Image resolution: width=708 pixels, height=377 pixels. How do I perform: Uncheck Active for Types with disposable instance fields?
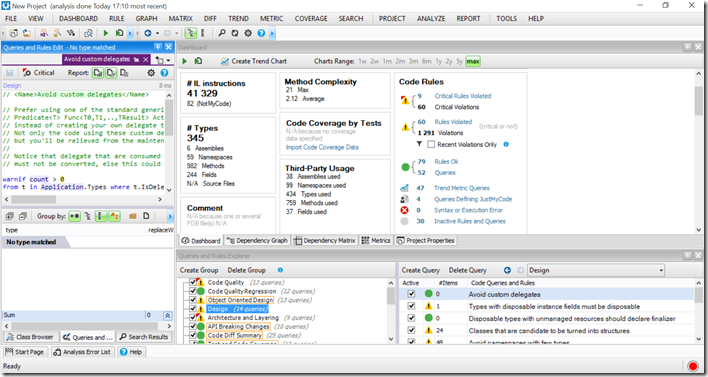tap(411, 306)
